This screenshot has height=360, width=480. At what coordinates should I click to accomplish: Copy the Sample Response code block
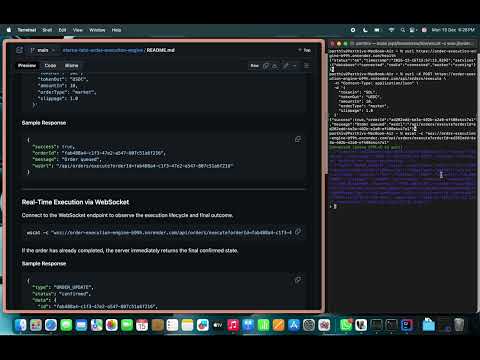pos(298,139)
